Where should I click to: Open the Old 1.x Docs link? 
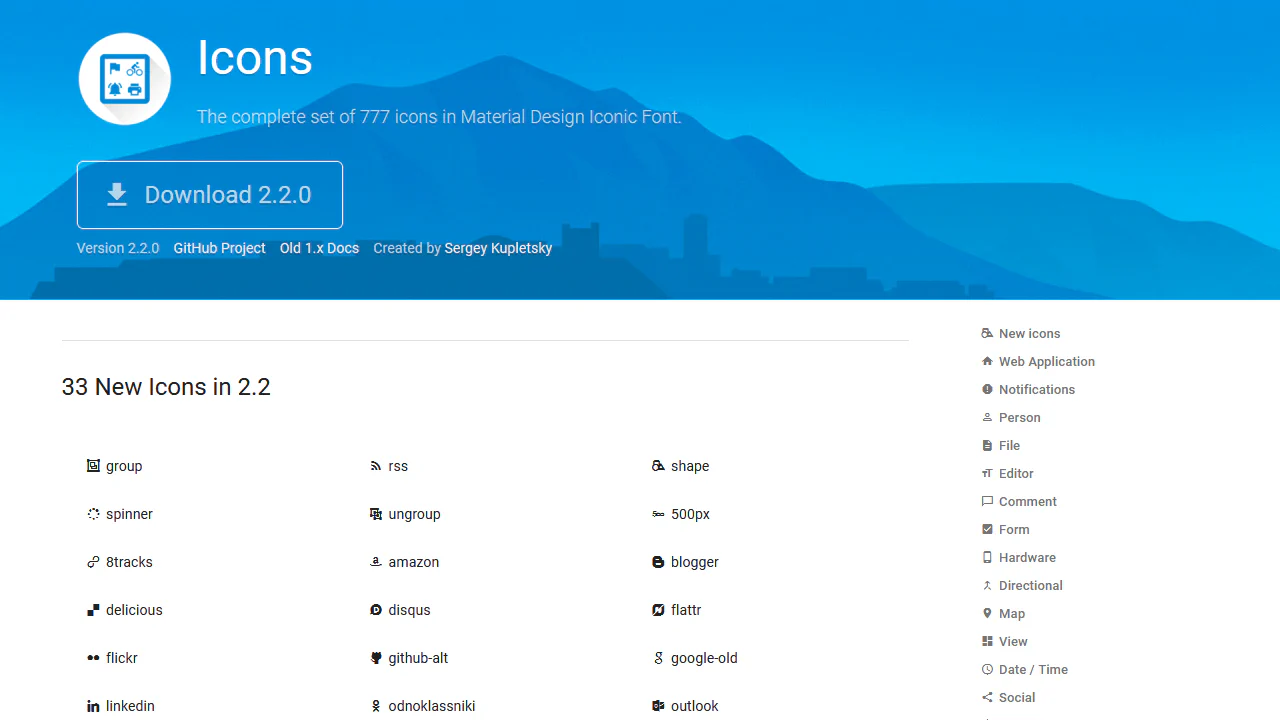coord(319,248)
